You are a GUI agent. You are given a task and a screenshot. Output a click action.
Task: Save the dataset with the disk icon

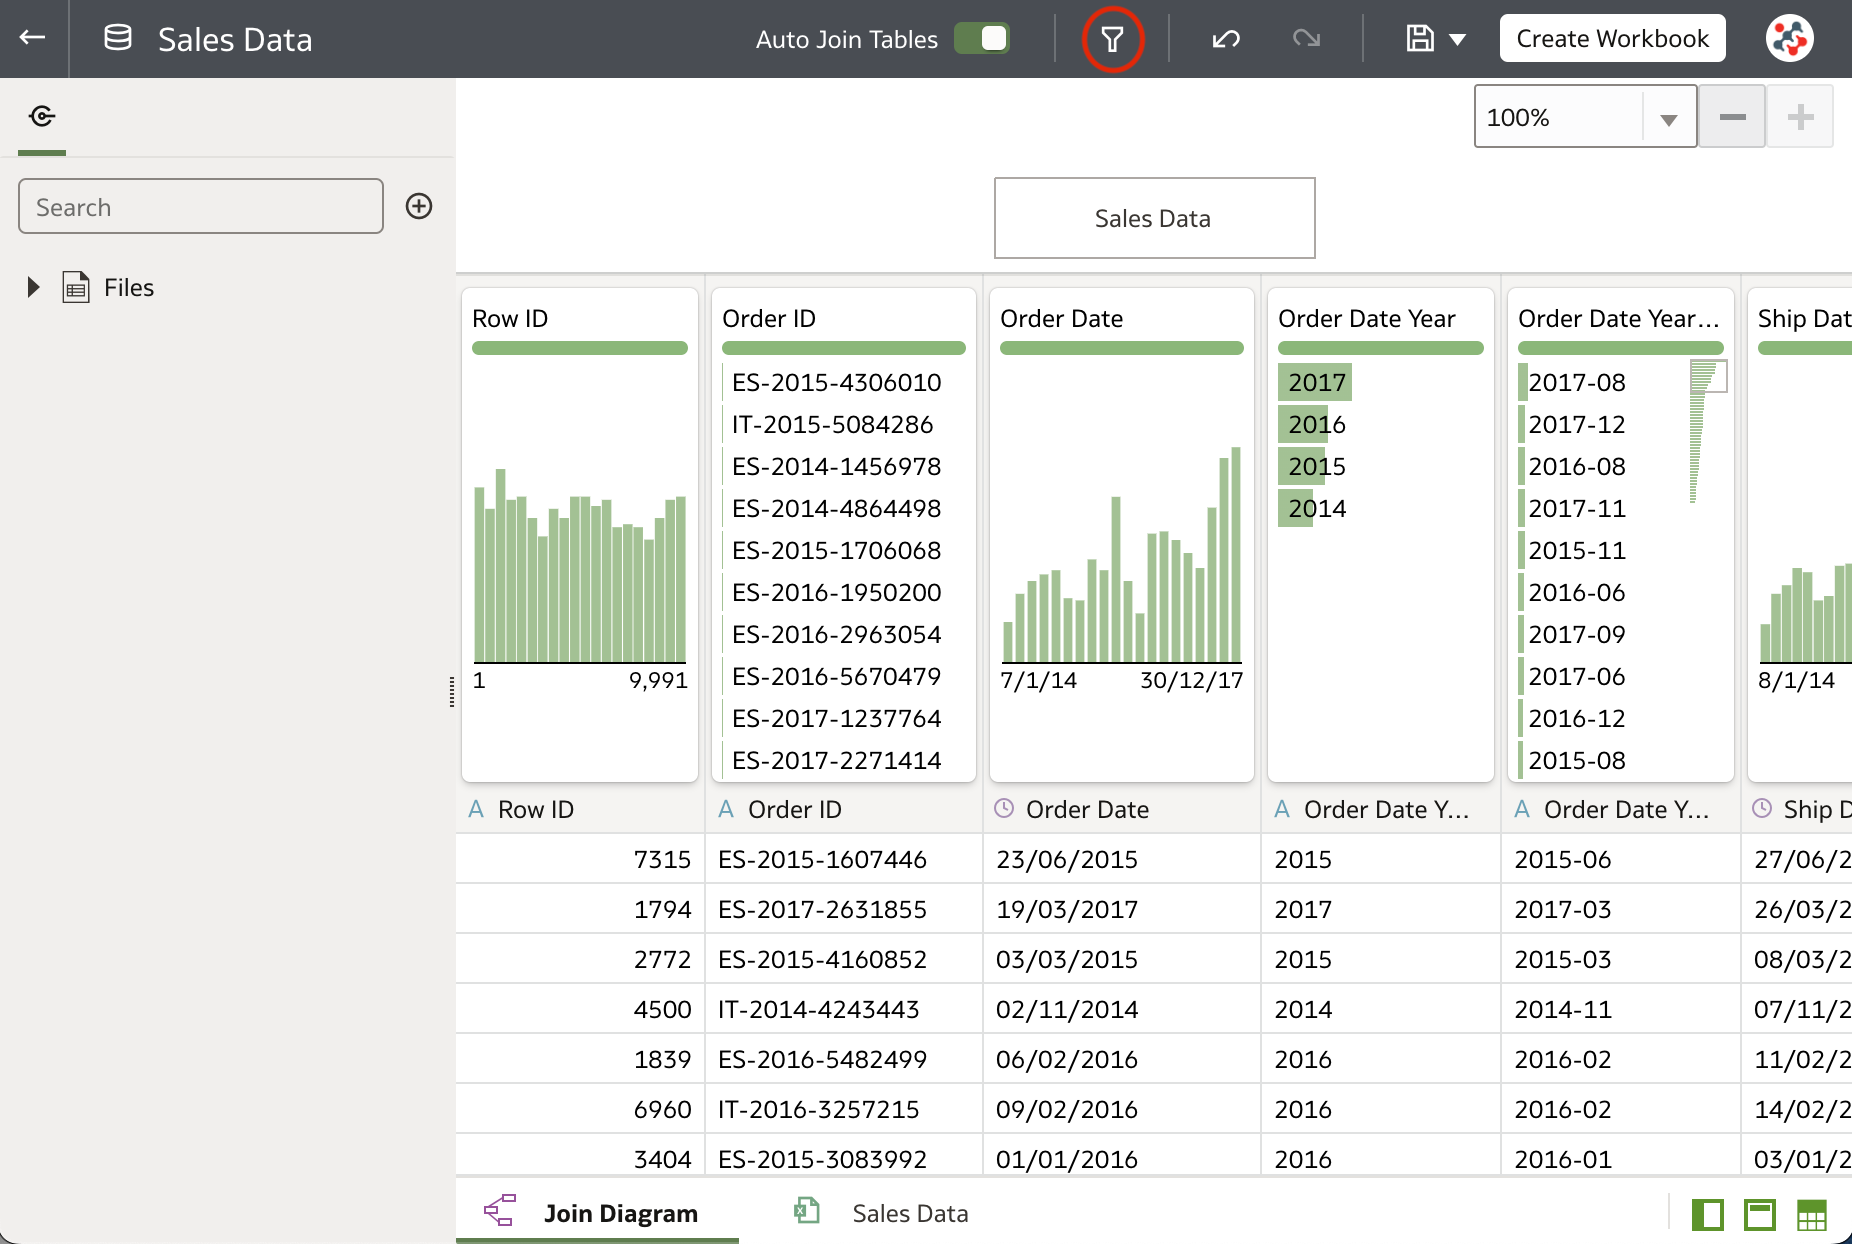tap(1420, 39)
